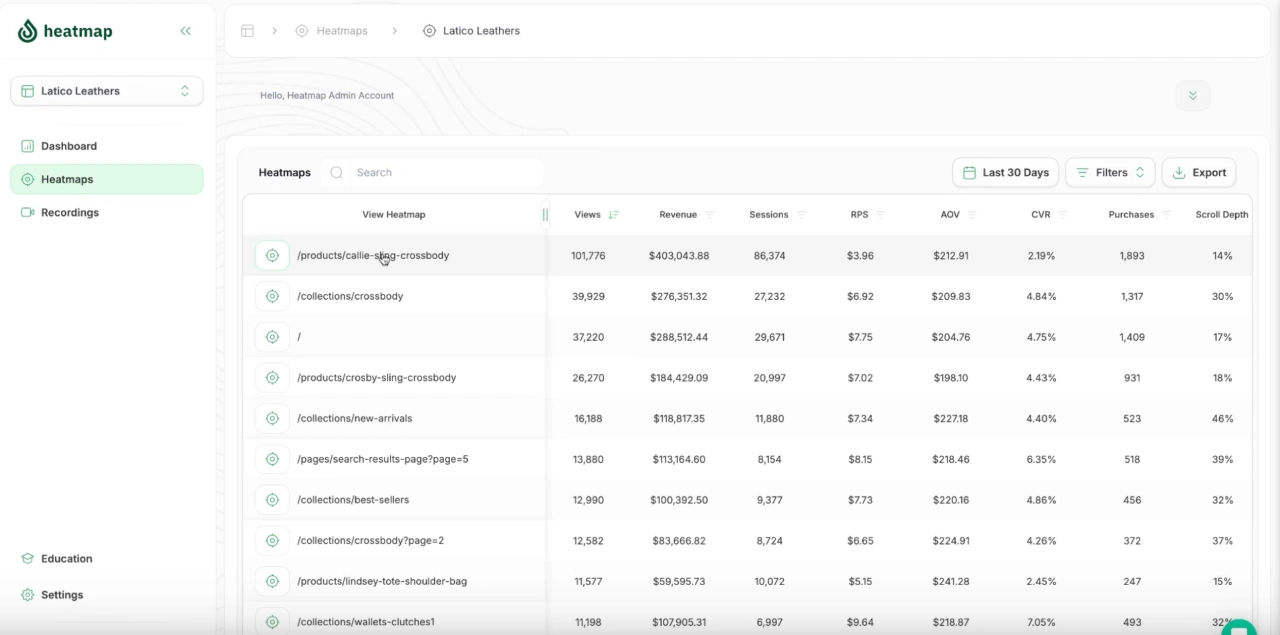Export the heatmaps table
1280x635 pixels.
click(x=1199, y=173)
